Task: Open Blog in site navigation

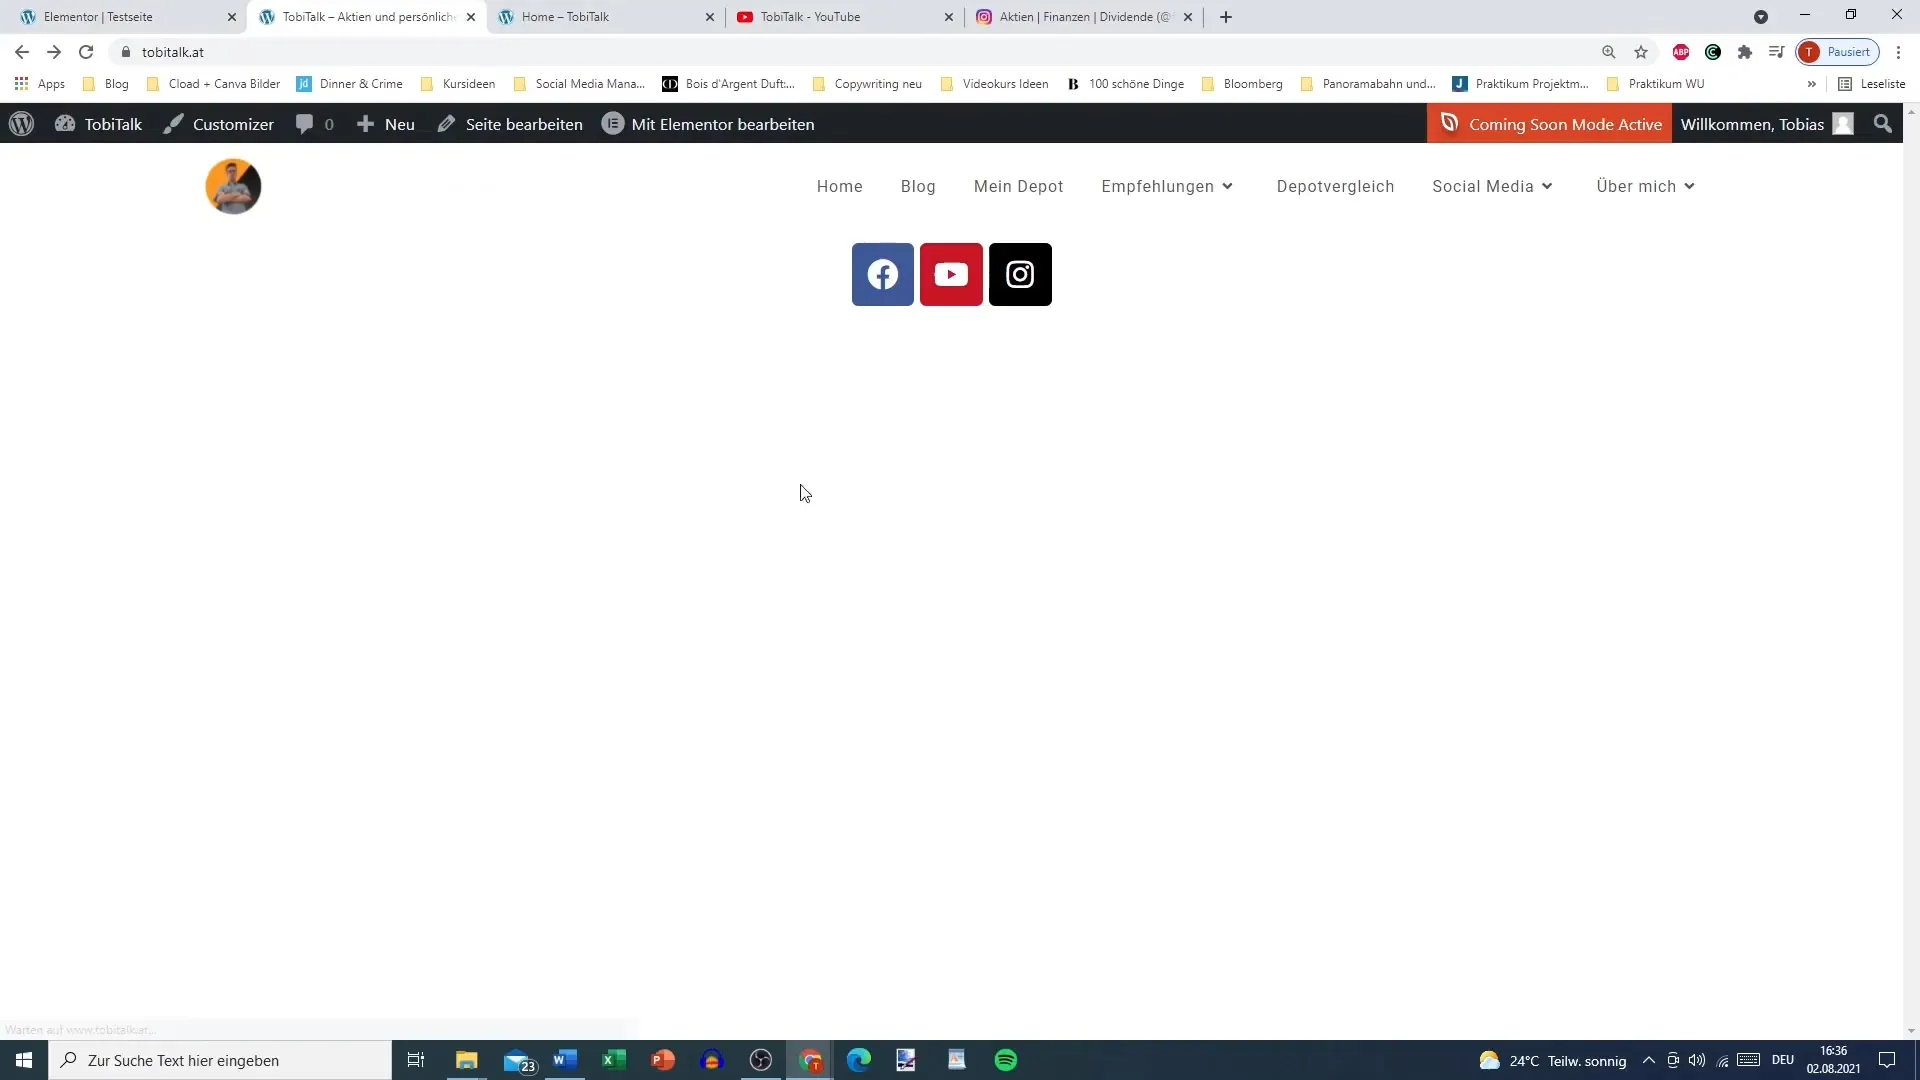Action: point(918,186)
